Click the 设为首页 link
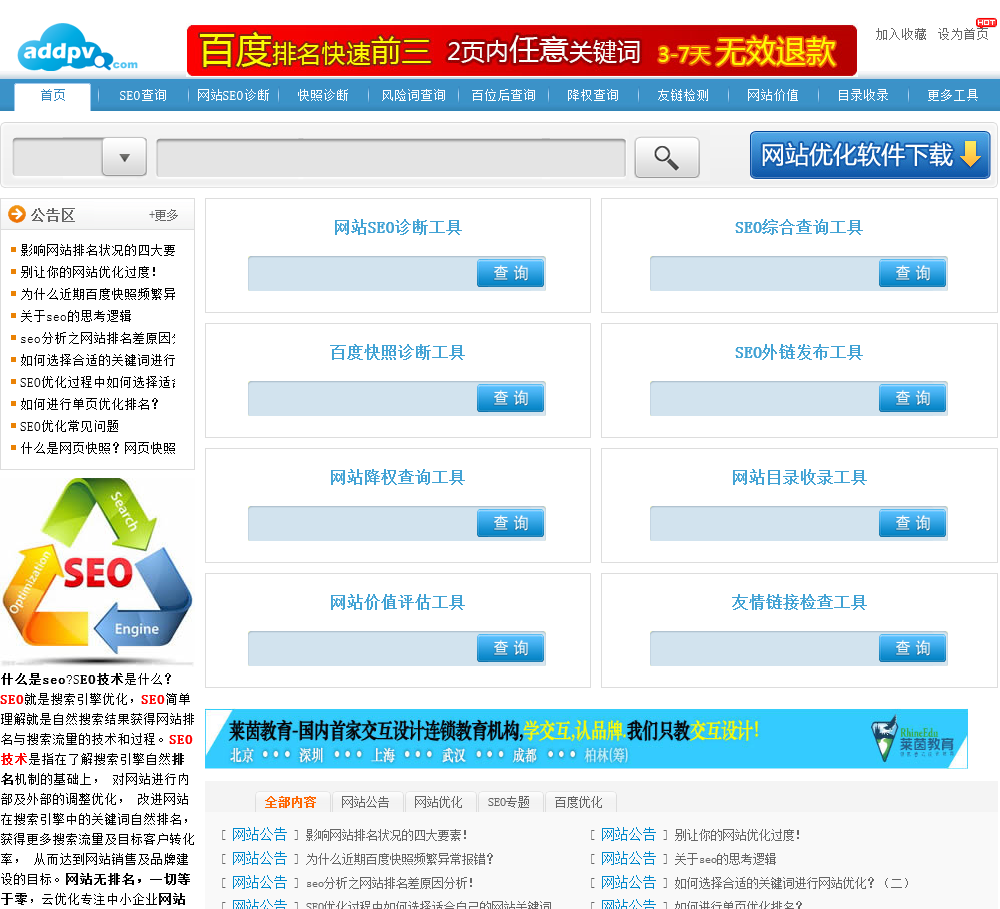 pyautogui.click(x=963, y=34)
